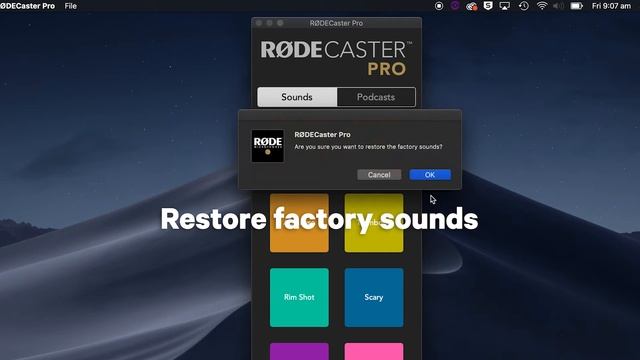Select the yellow sound pad
The image size is (640, 360).
click(x=374, y=223)
